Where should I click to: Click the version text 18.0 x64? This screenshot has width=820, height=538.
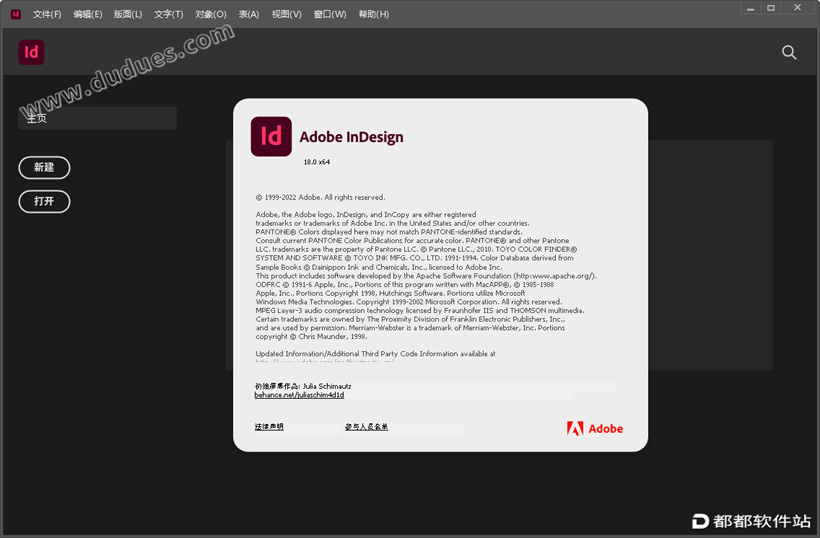317,162
